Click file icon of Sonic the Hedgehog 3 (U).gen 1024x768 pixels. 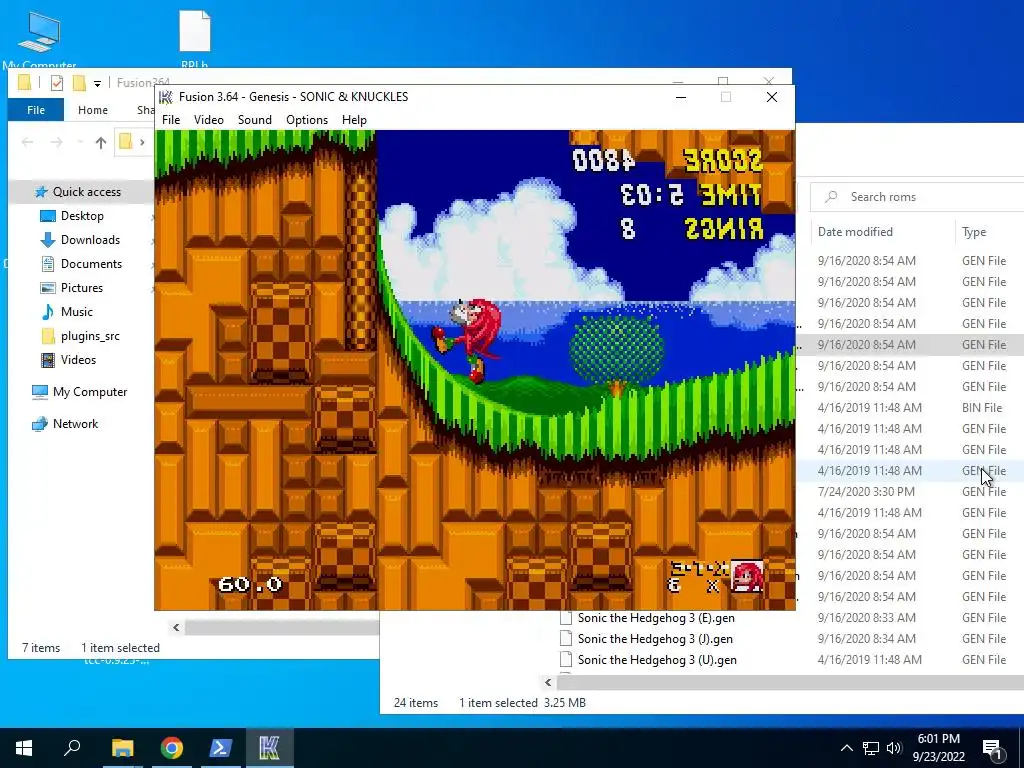point(566,660)
